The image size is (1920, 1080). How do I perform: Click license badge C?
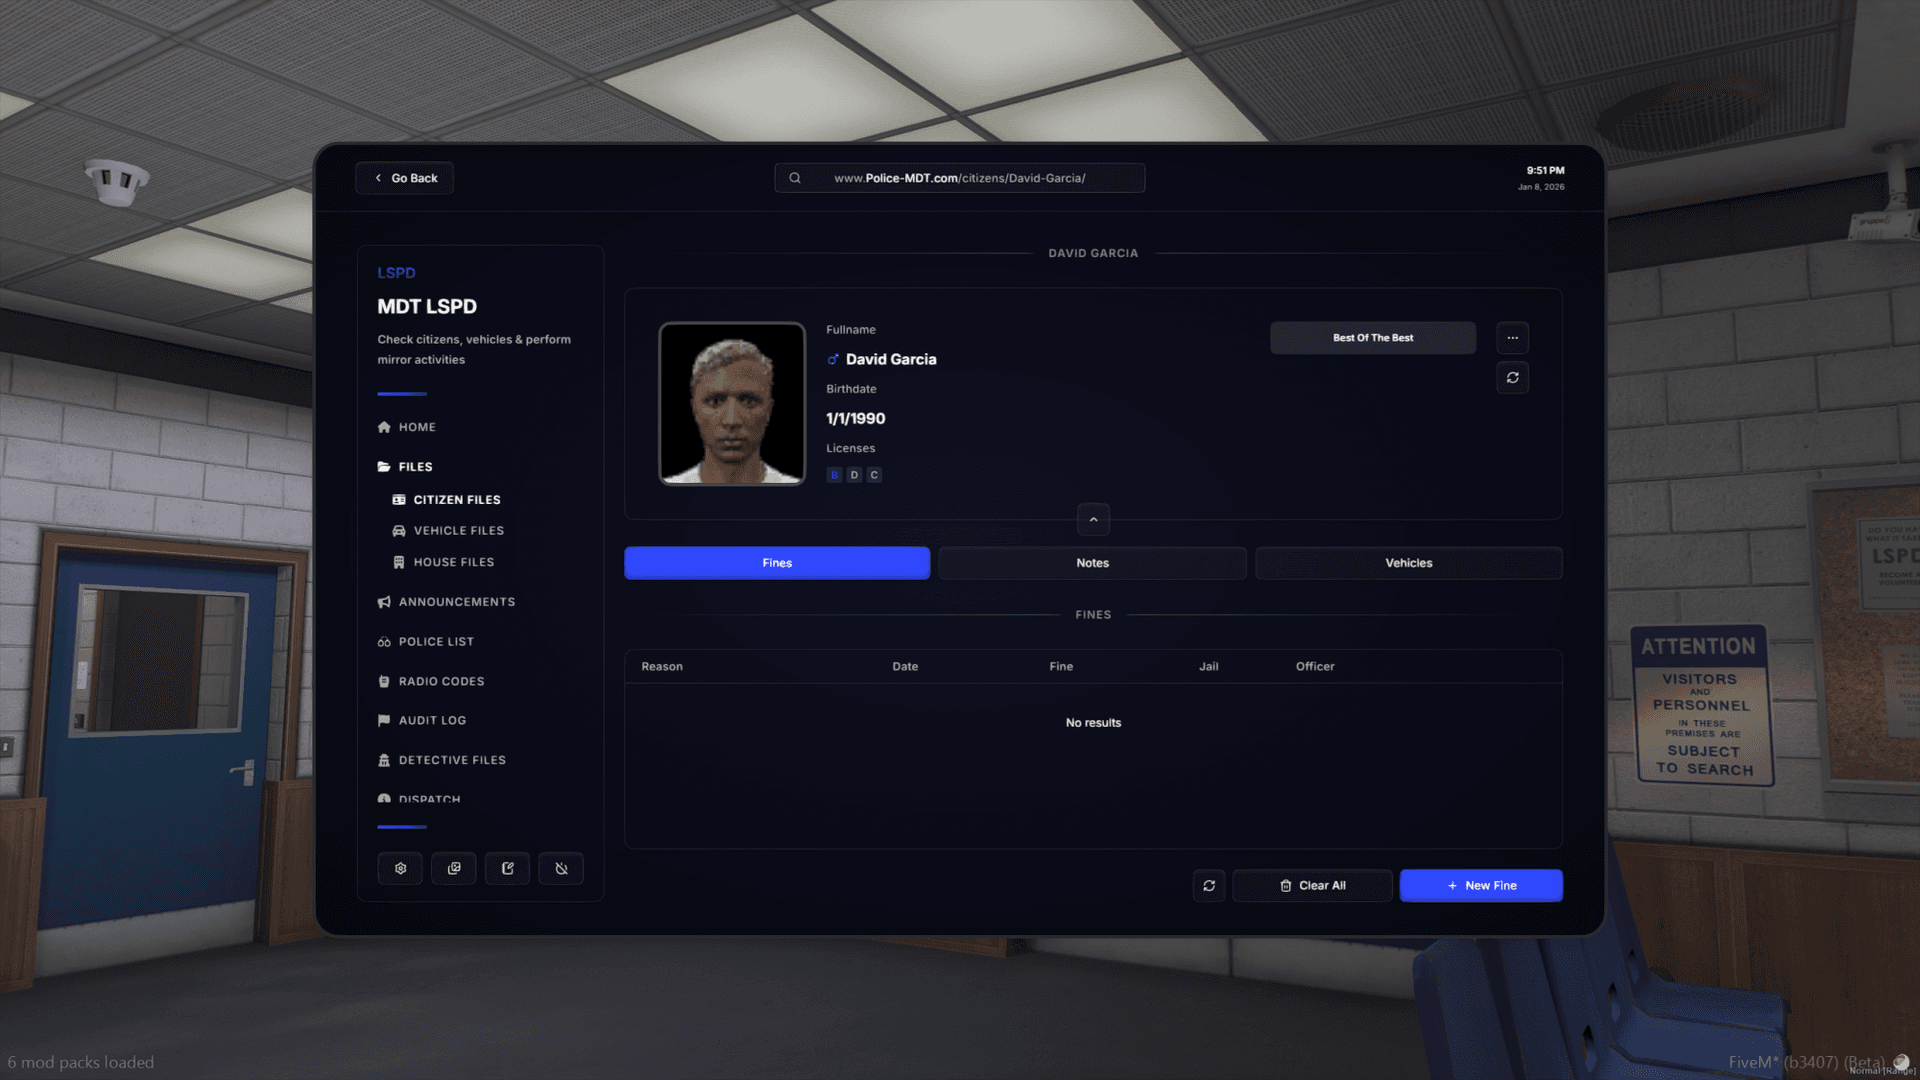click(x=874, y=475)
